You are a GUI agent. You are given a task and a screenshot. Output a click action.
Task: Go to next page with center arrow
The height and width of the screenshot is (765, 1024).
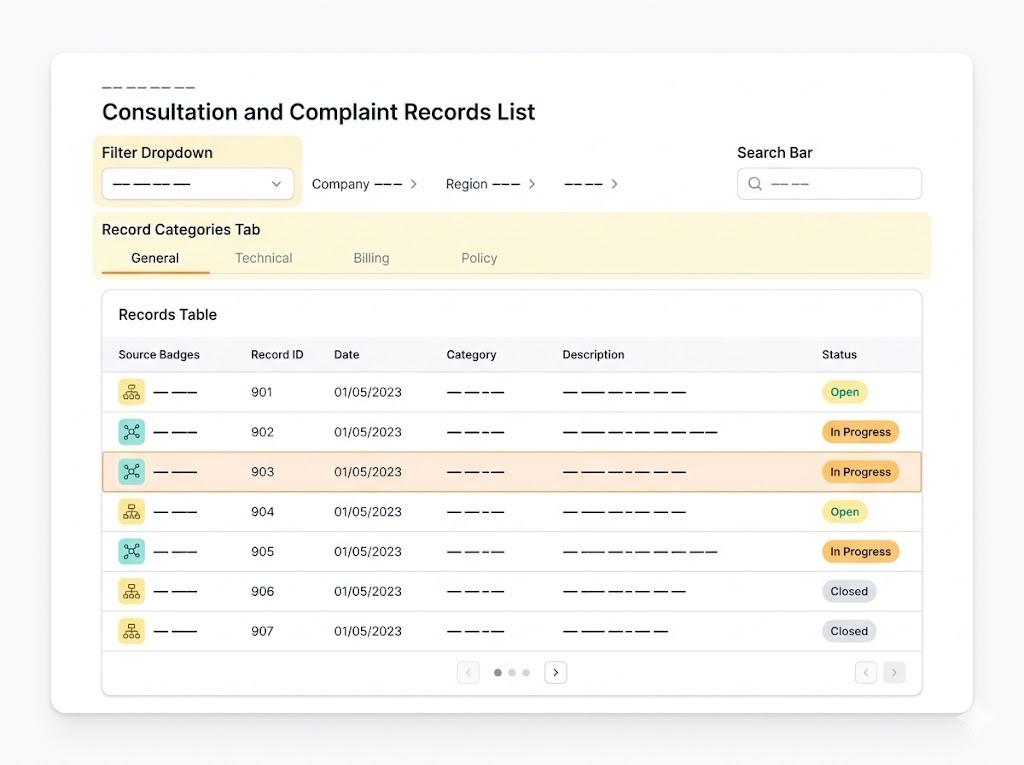[x=556, y=672]
